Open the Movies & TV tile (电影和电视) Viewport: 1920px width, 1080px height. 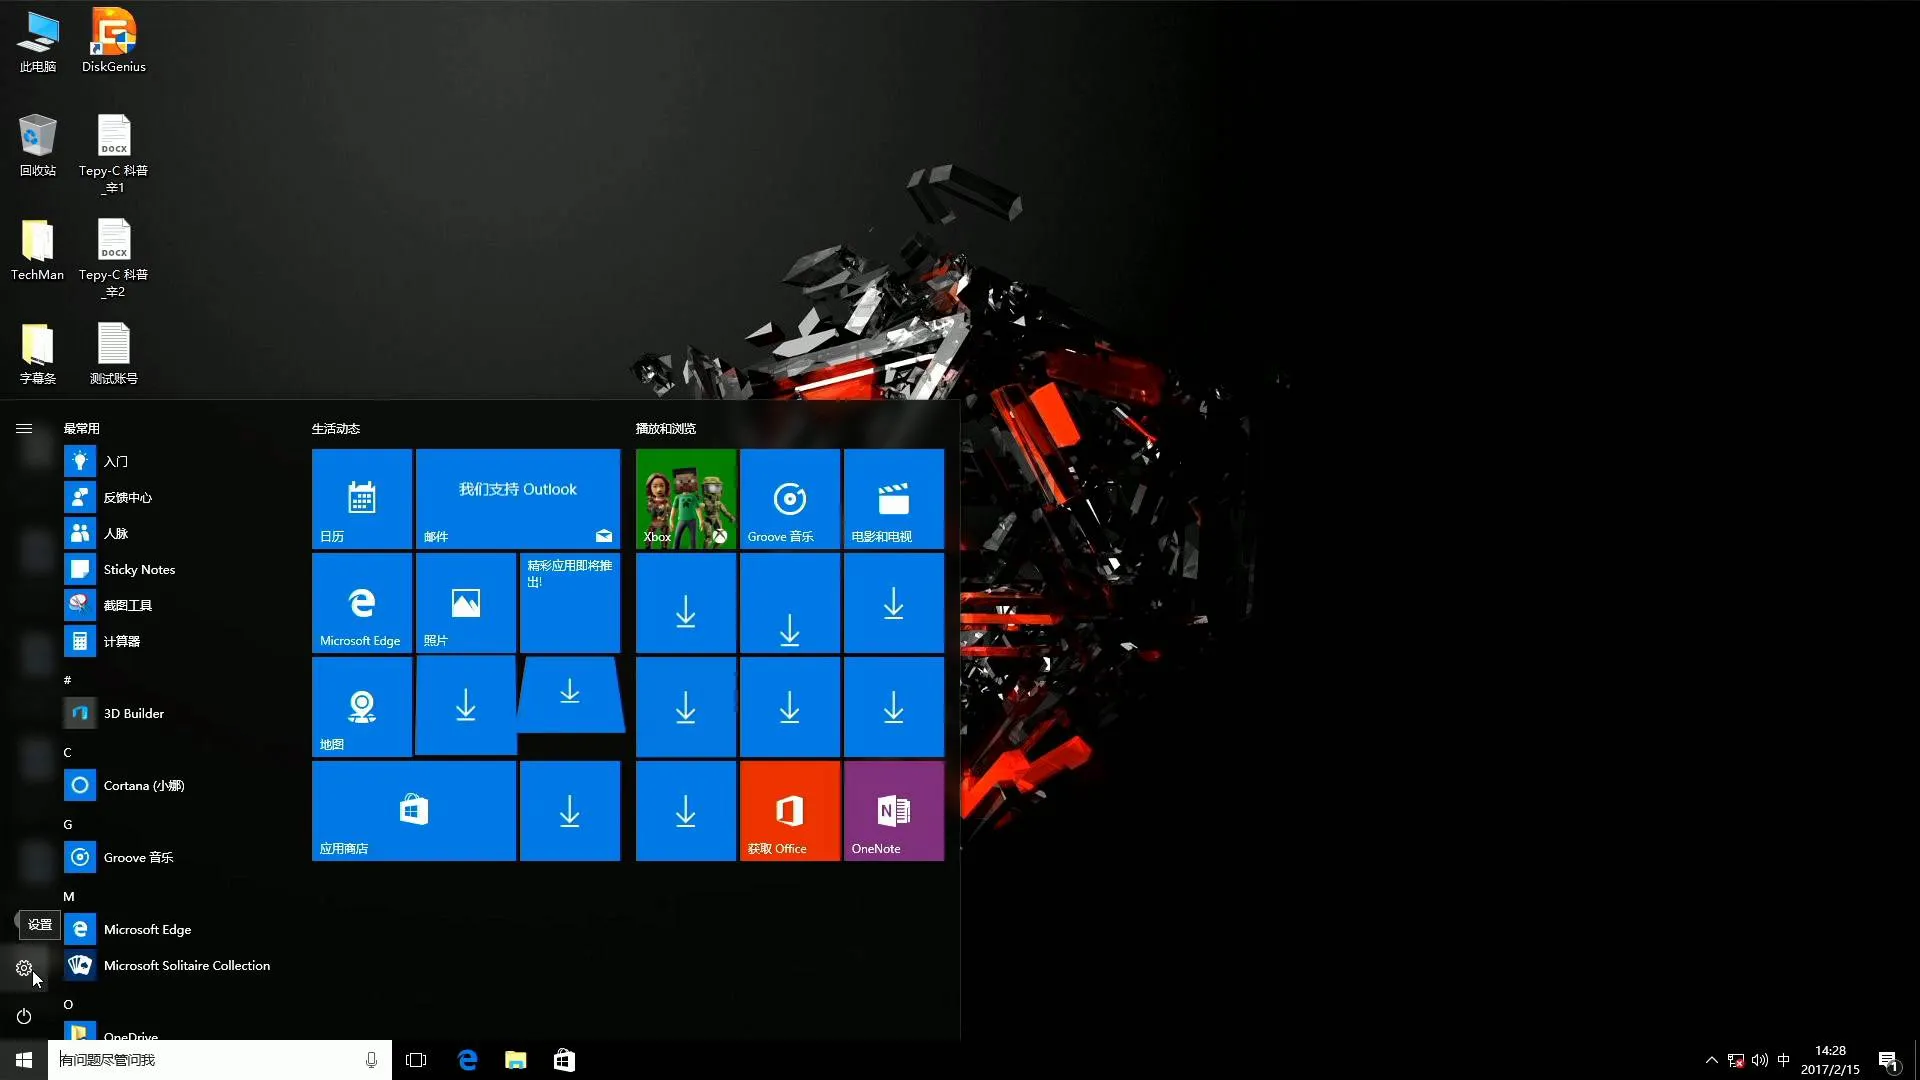pos(894,498)
